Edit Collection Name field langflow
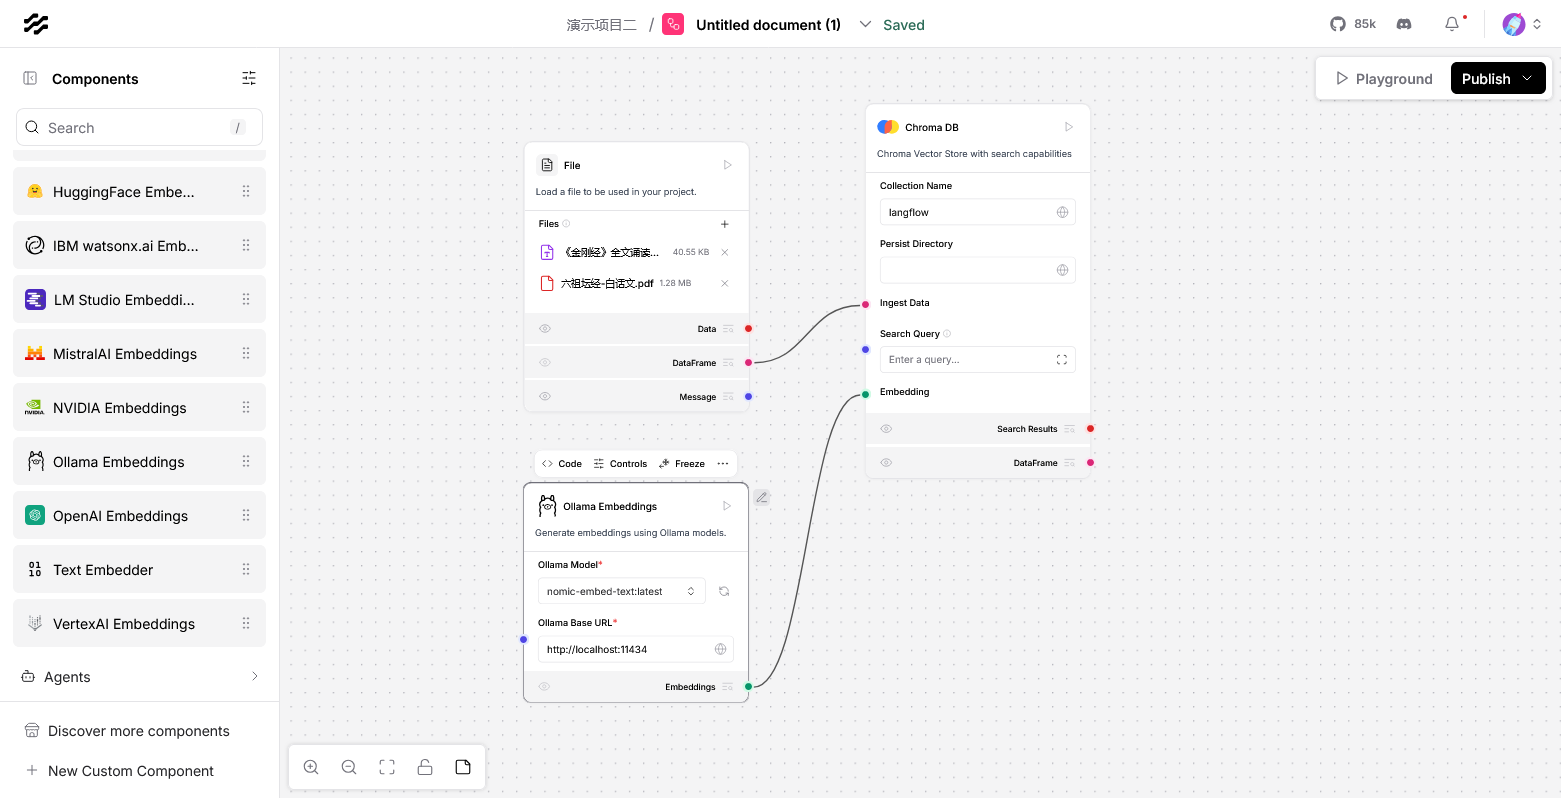The image size is (1561, 798). pyautogui.click(x=978, y=212)
